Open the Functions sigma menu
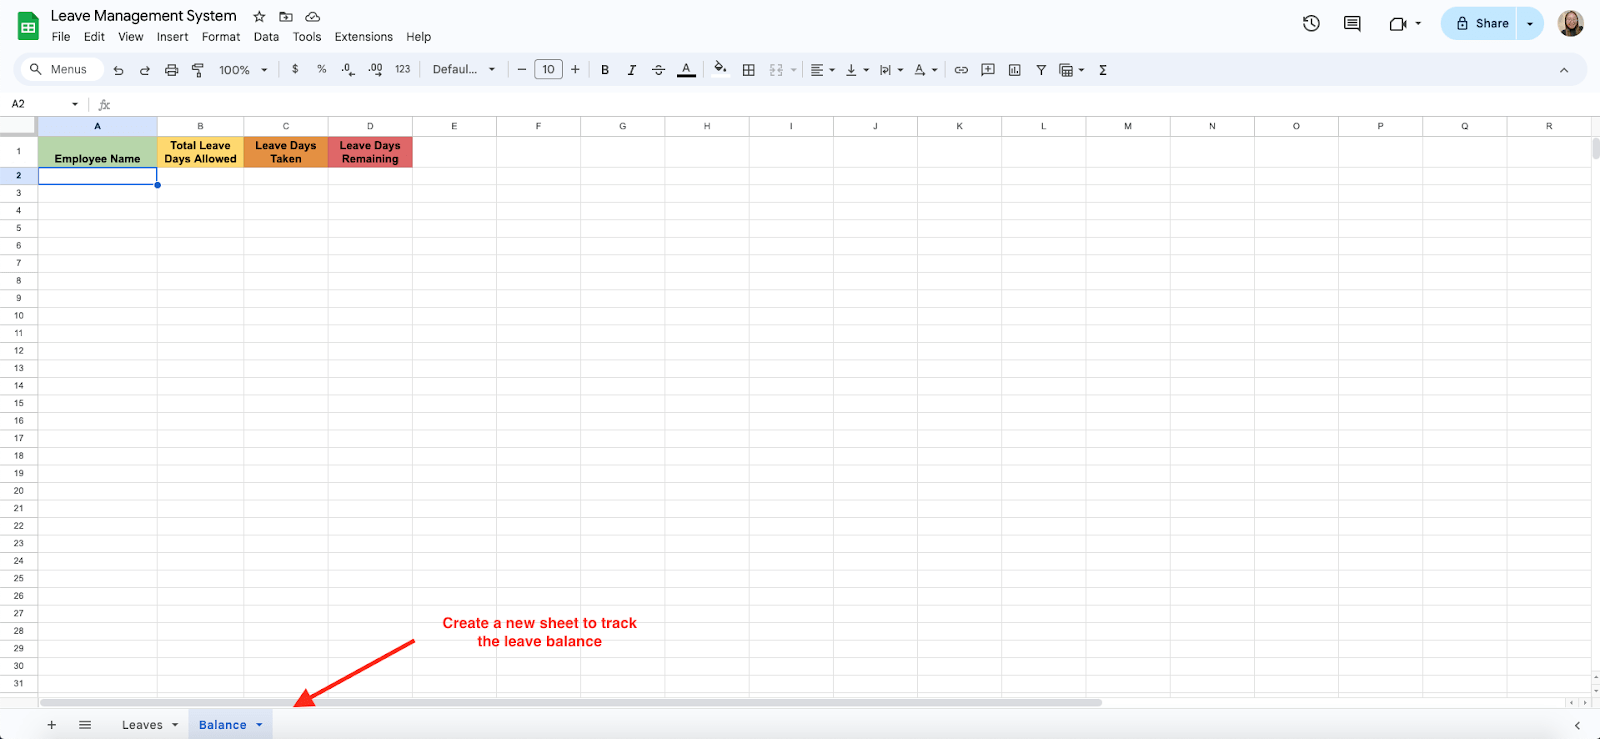This screenshot has height=739, width=1600. coord(1103,70)
